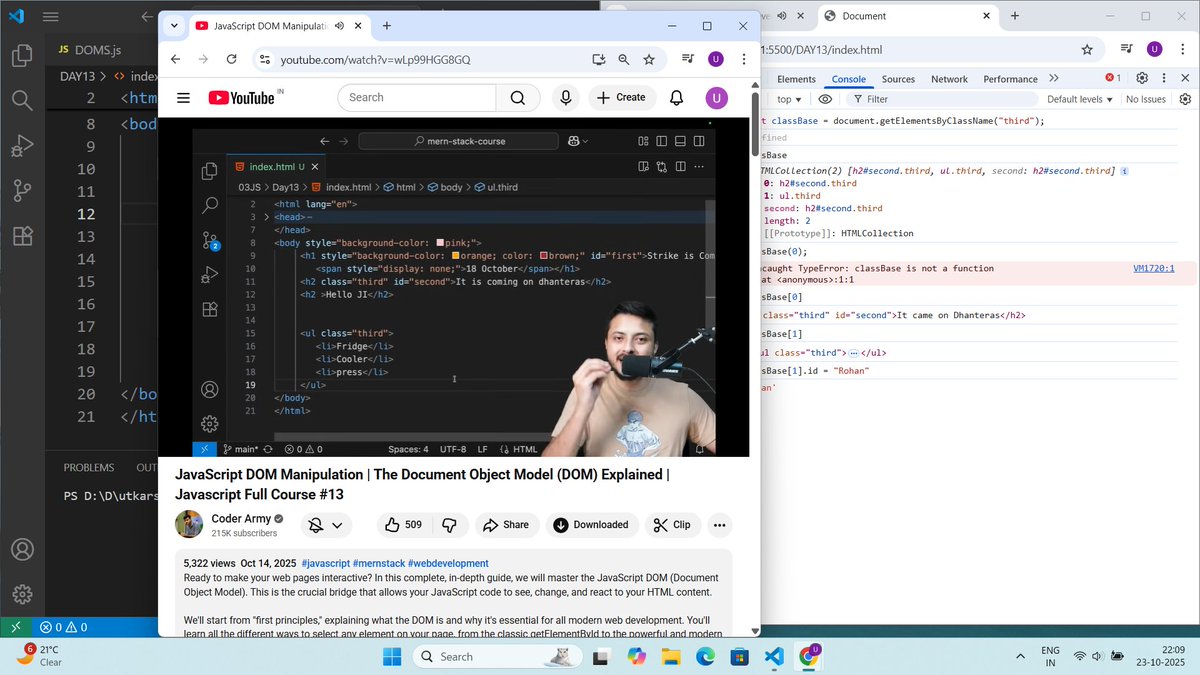
Task: Bookmark the YouTube page with star
Action: (649, 60)
